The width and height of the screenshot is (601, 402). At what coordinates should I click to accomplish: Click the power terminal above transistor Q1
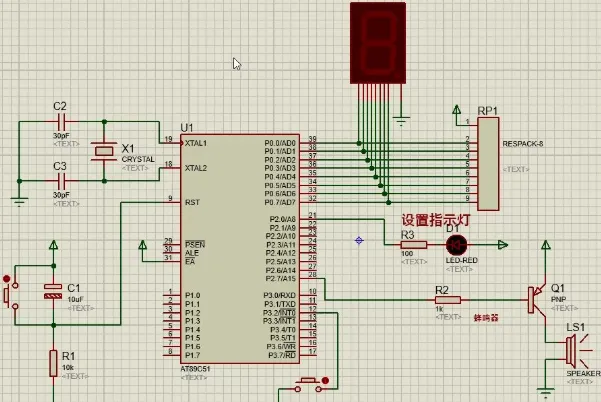pos(546,245)
